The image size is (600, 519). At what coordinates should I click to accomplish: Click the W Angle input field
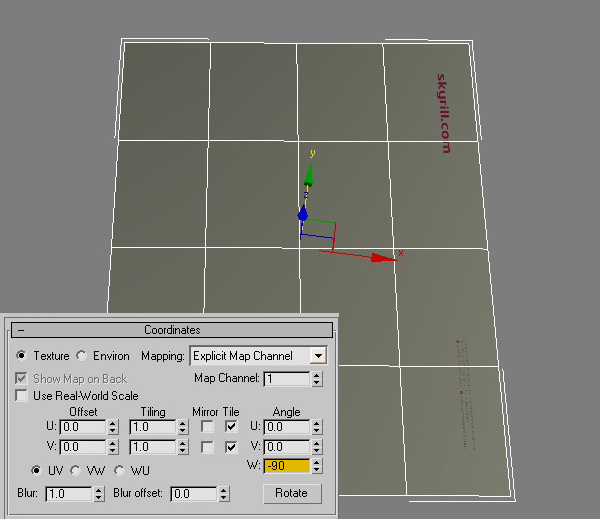coord(287,466)
